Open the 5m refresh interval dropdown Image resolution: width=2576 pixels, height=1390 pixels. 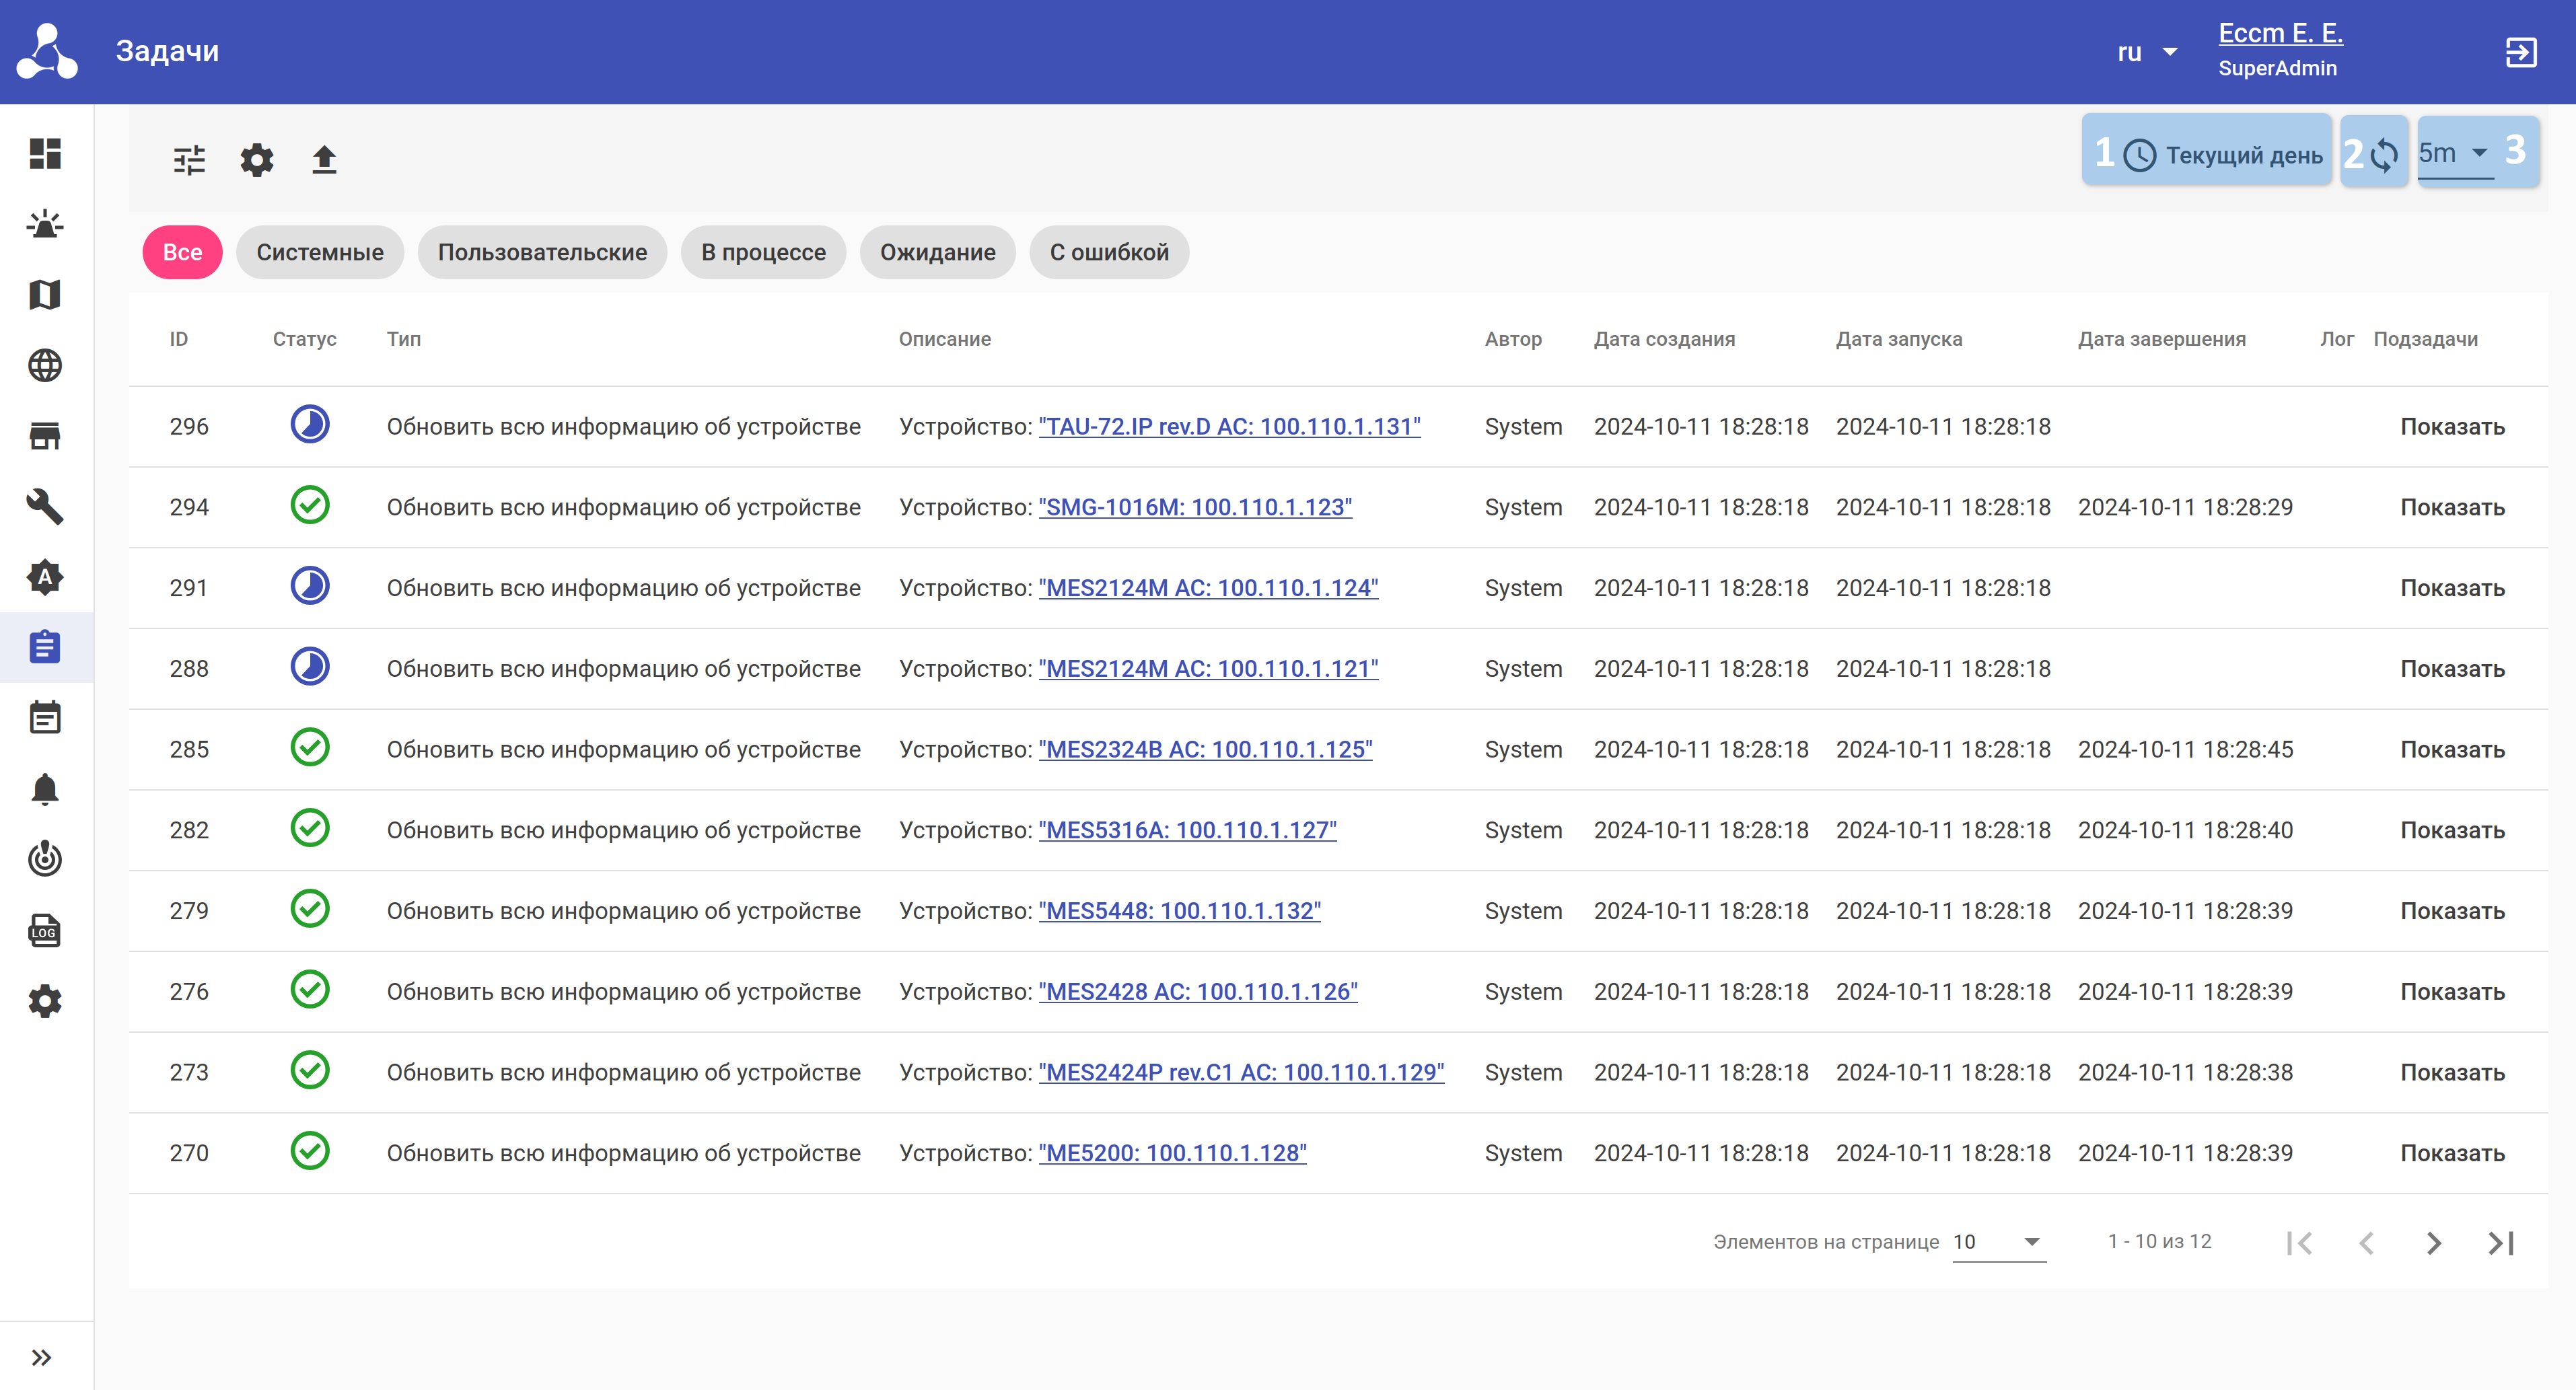click(x=2454, y=154)
